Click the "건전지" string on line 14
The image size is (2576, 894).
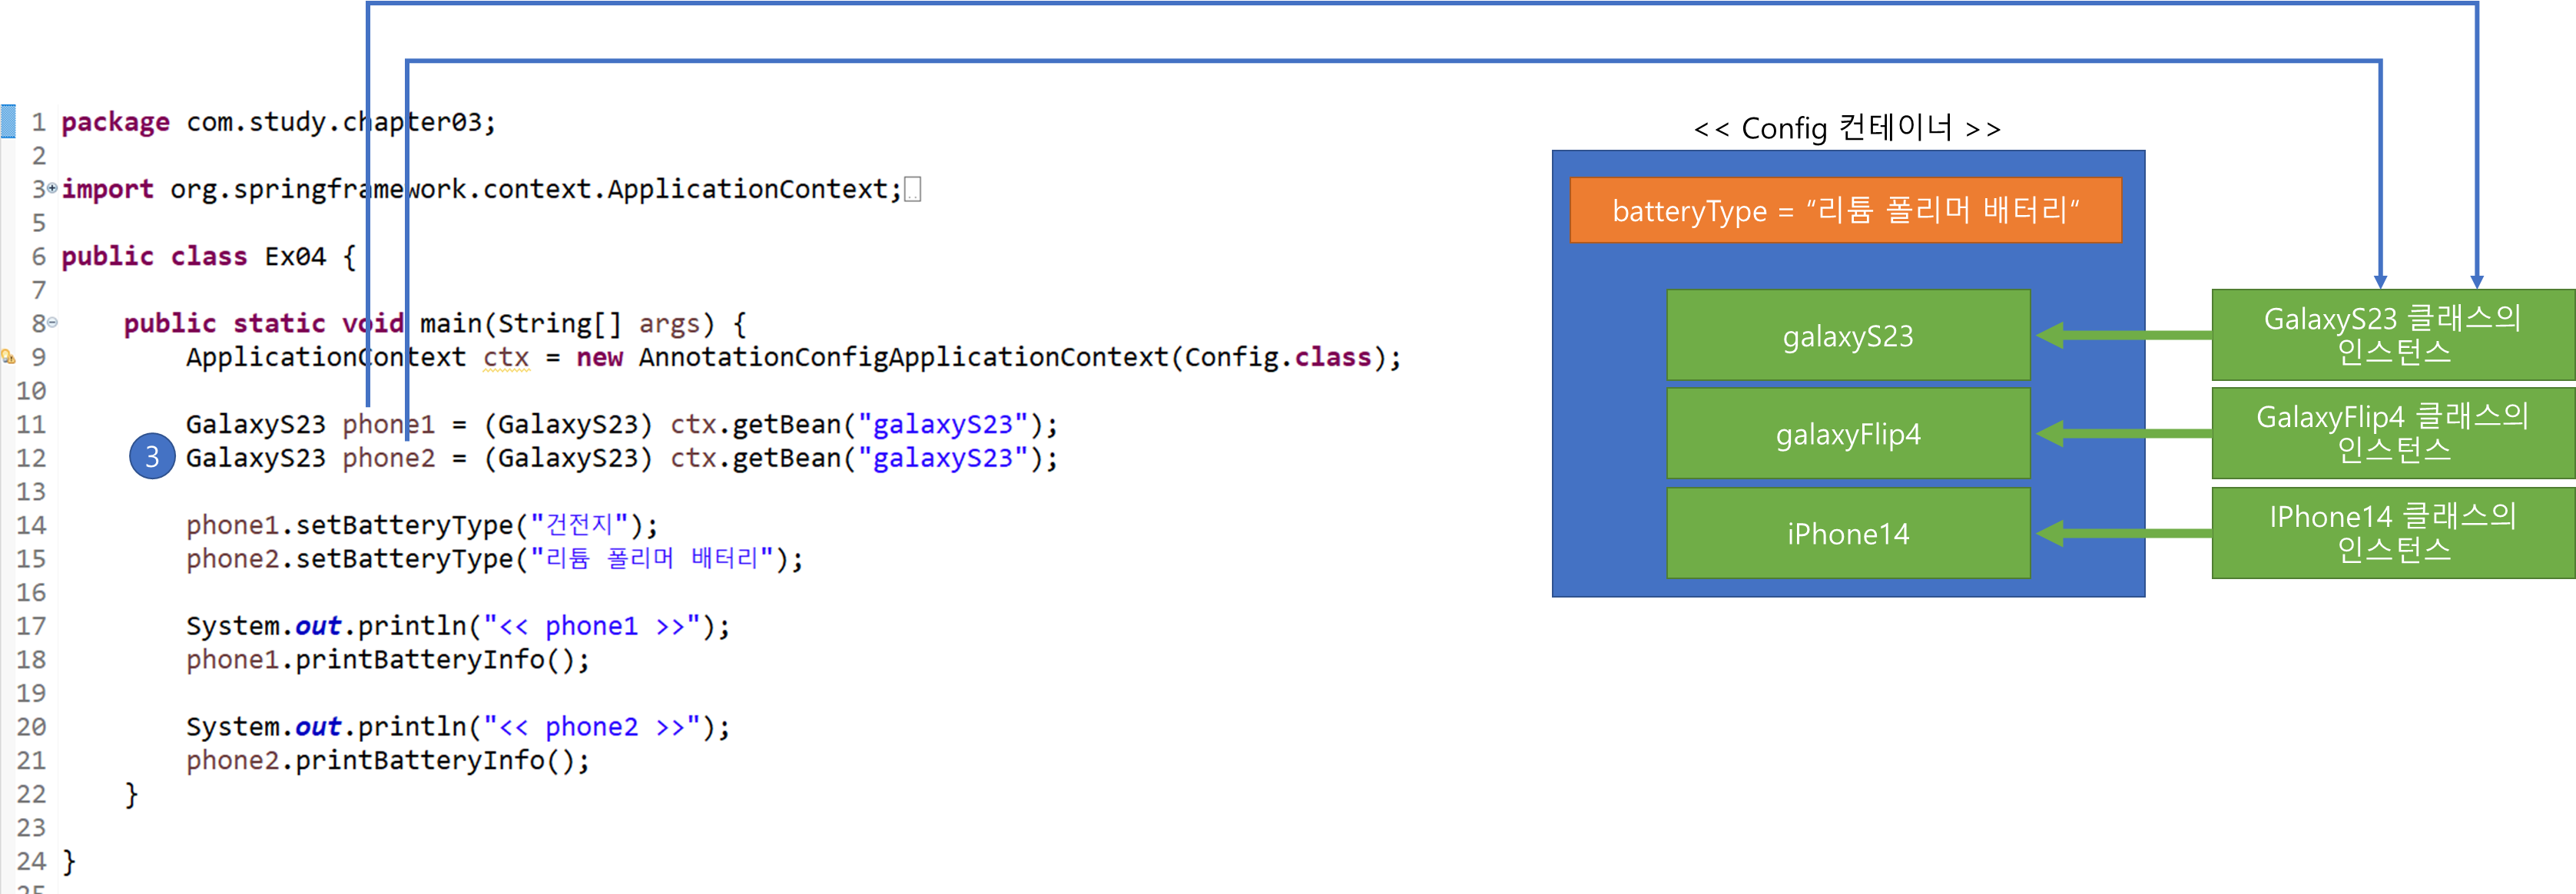[579, 525]
